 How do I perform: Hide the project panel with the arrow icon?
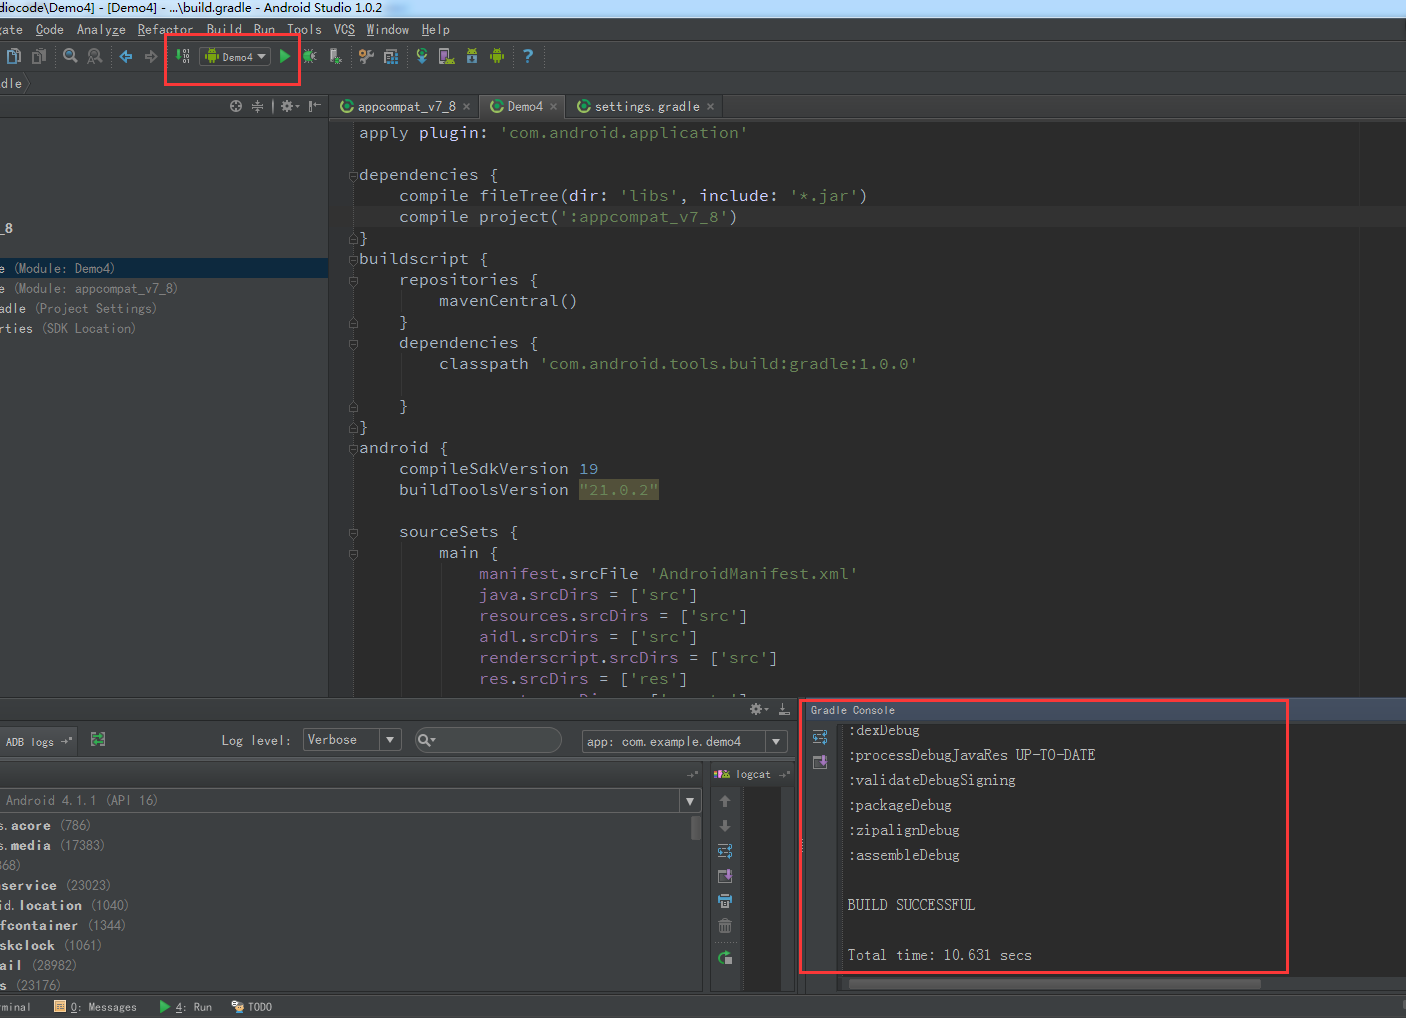[x=315, y=106]
